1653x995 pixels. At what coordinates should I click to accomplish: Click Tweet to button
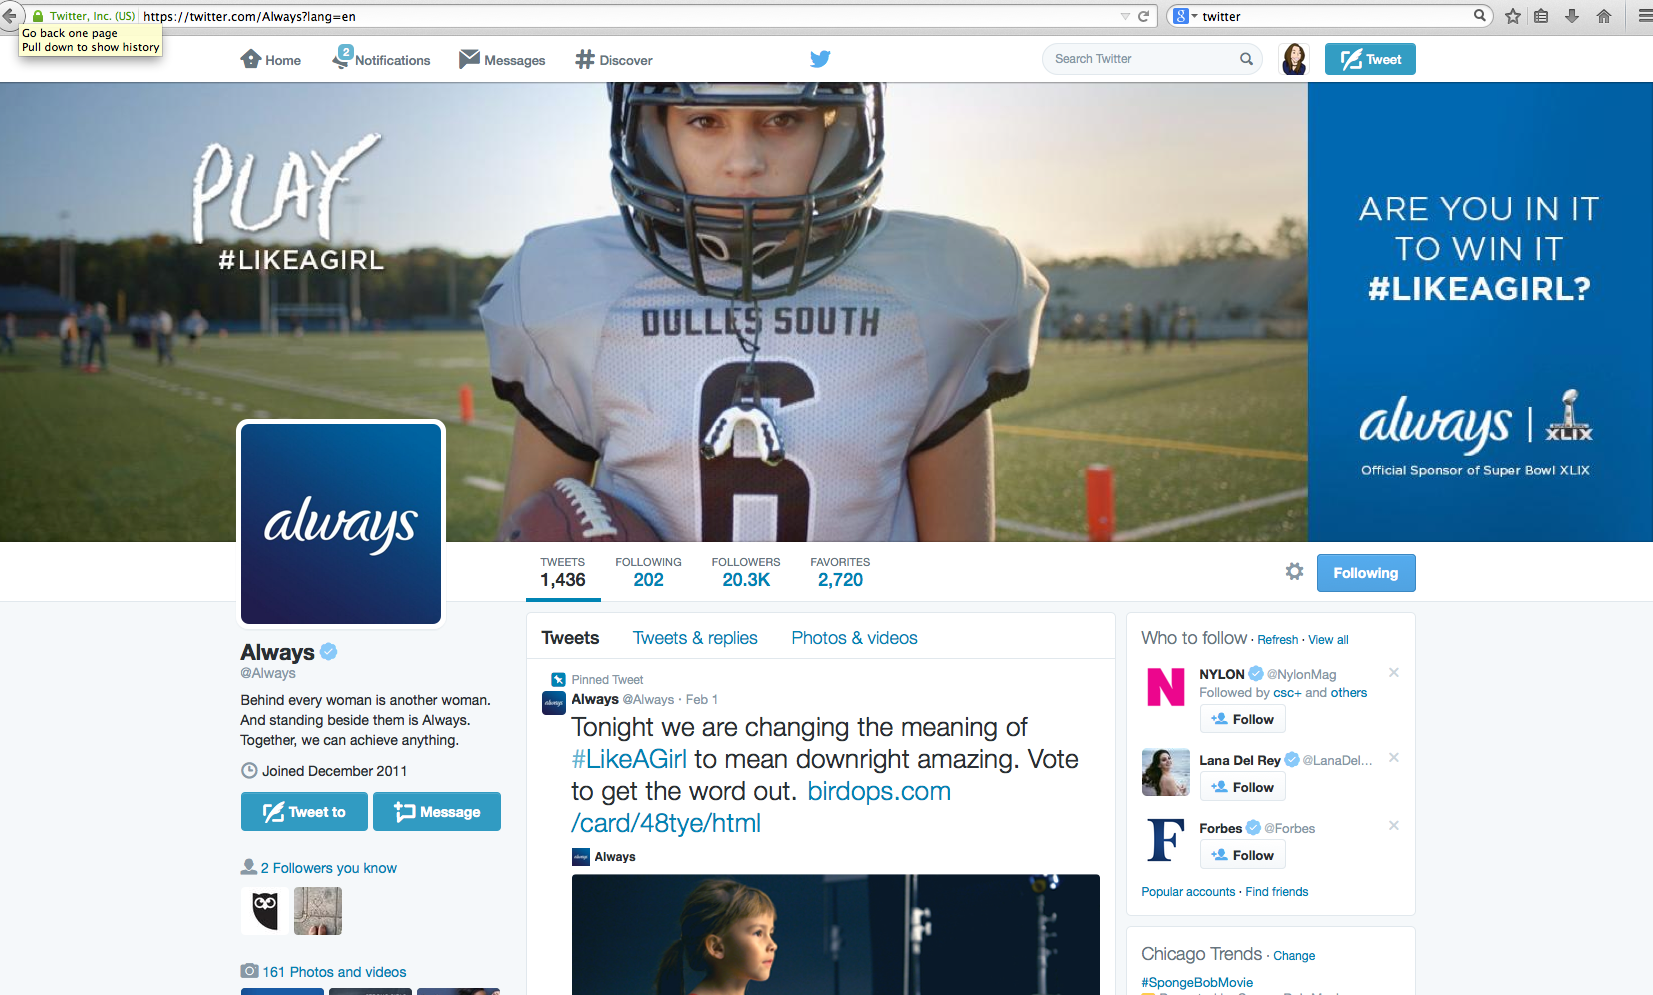click(x=304, y=812)
